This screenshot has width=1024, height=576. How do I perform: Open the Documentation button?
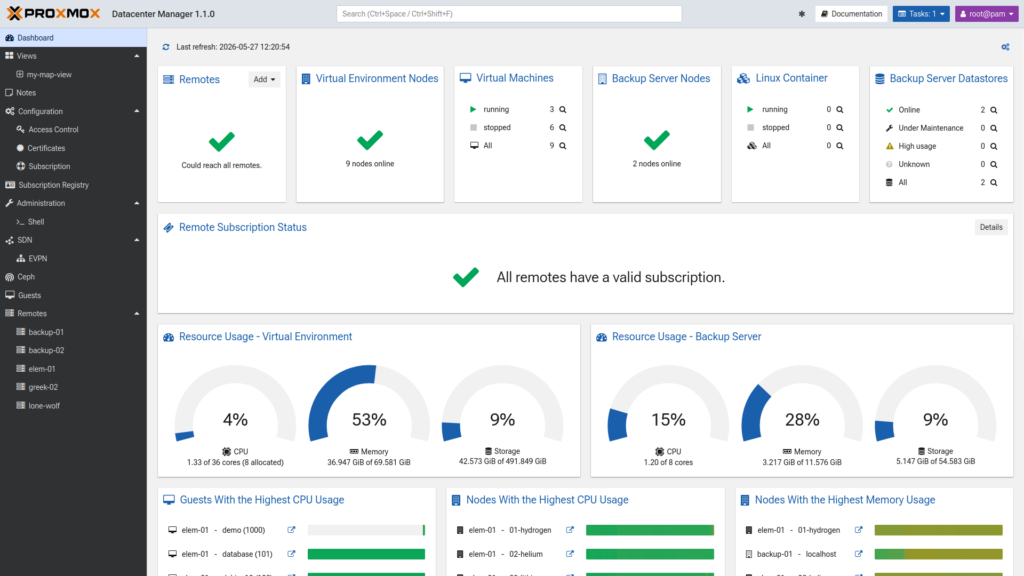coord(852,14)
